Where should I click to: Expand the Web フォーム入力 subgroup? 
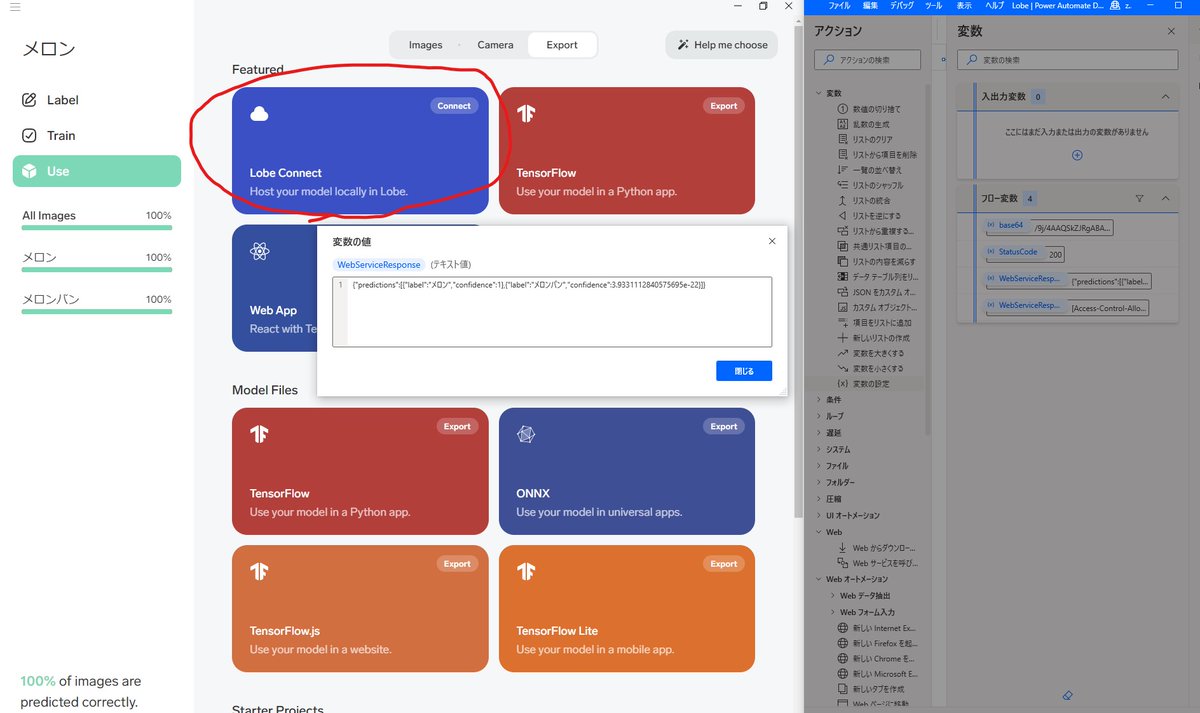(833, 612)
